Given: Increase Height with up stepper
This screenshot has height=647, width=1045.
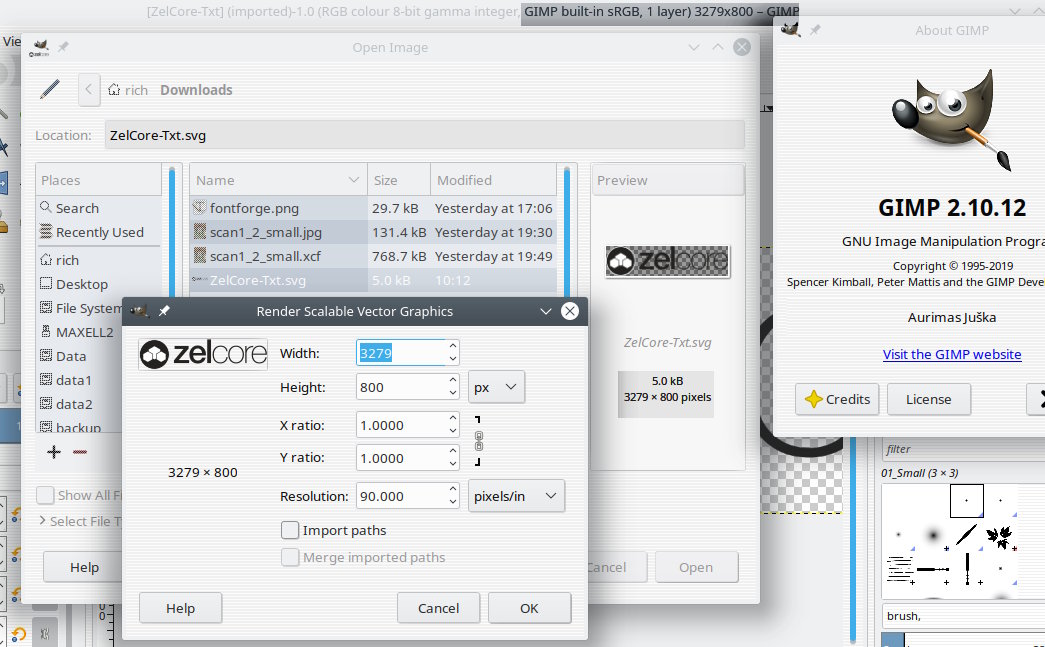Looking at the screenshot, I should tap(453, 380).
